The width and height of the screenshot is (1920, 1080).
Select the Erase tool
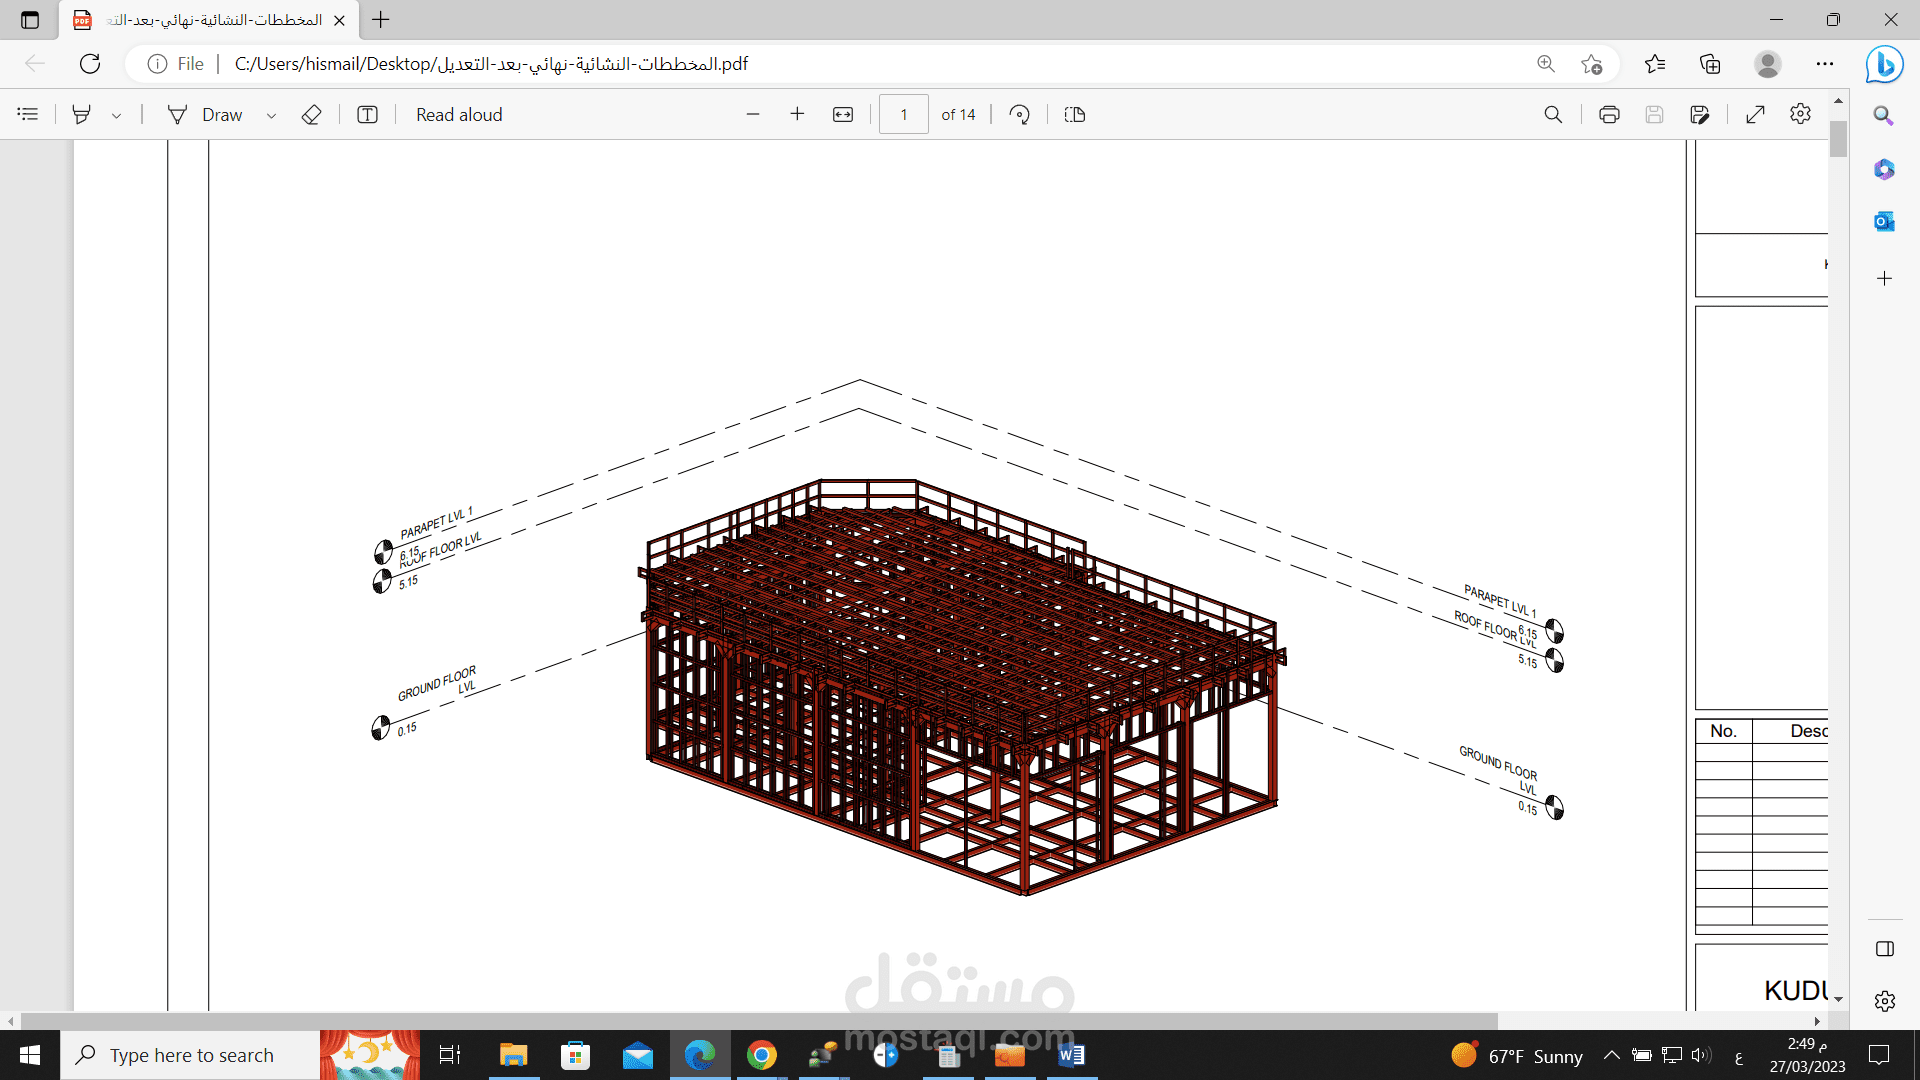311,115
